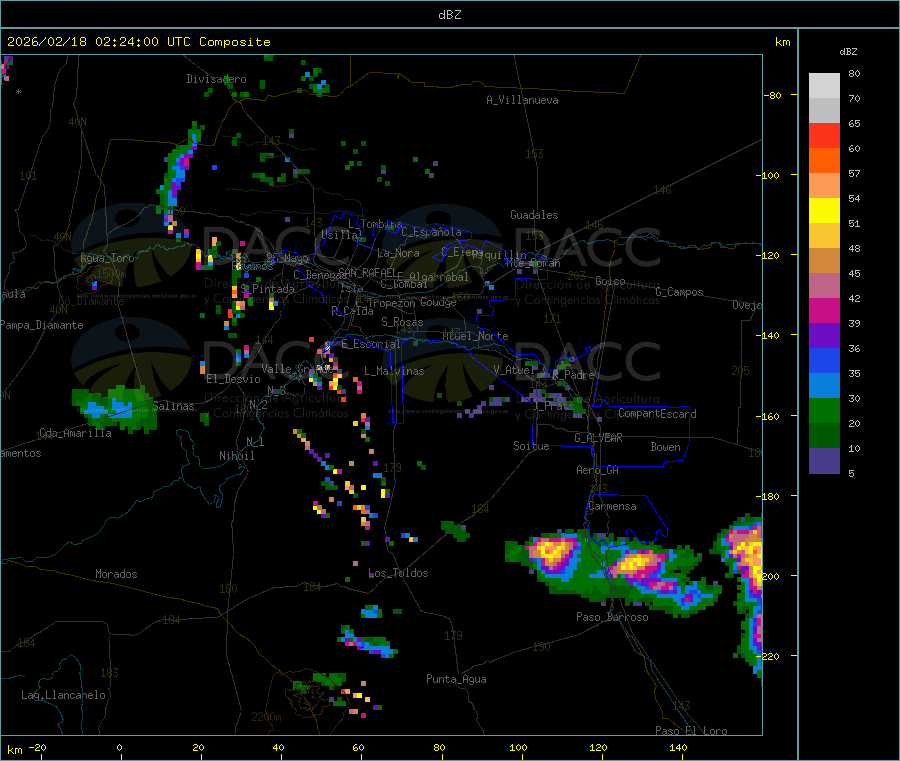900x761 pixels.
Task: Click the 'E_Escorial' place label
Action: [371, 344]
